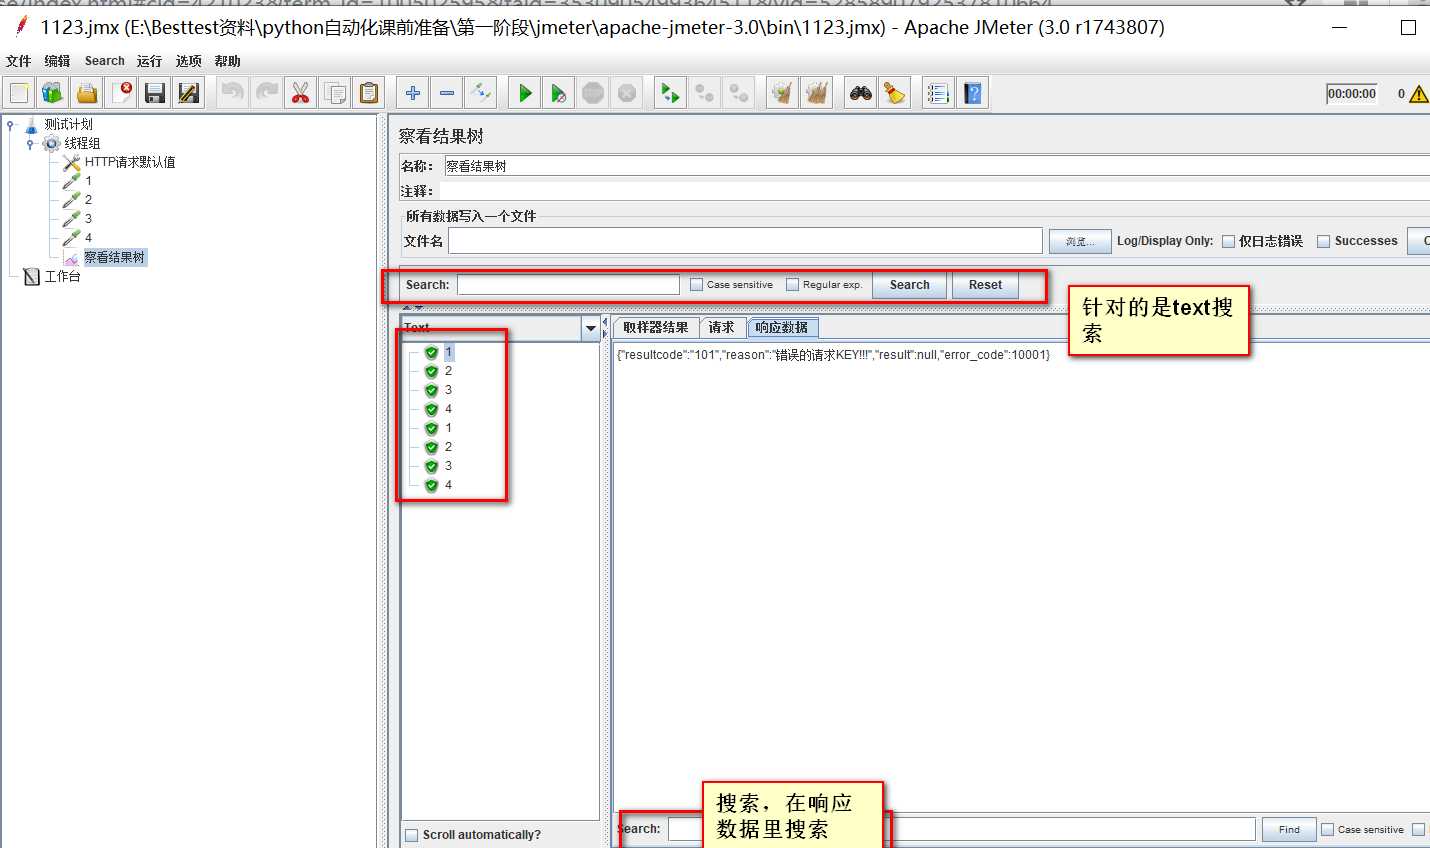Click the Find button

click(1289, 829)
